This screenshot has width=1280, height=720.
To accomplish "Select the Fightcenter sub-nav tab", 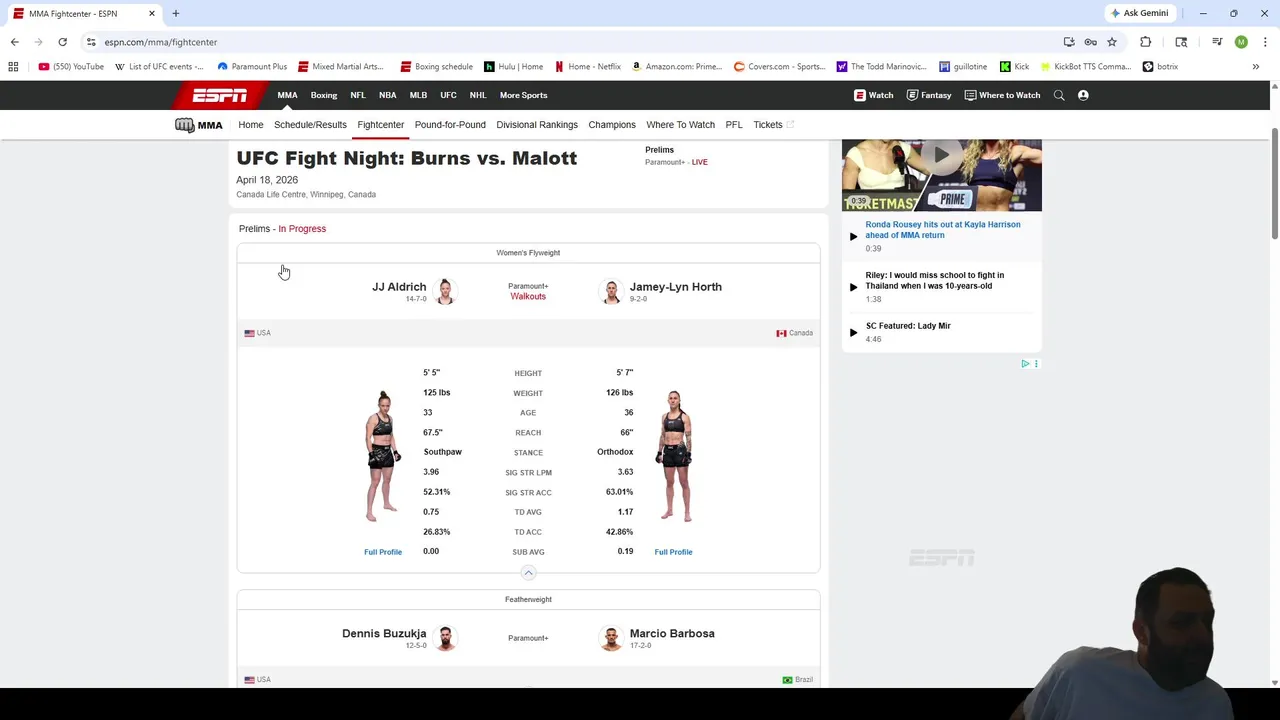I will [x=381, y=125].
